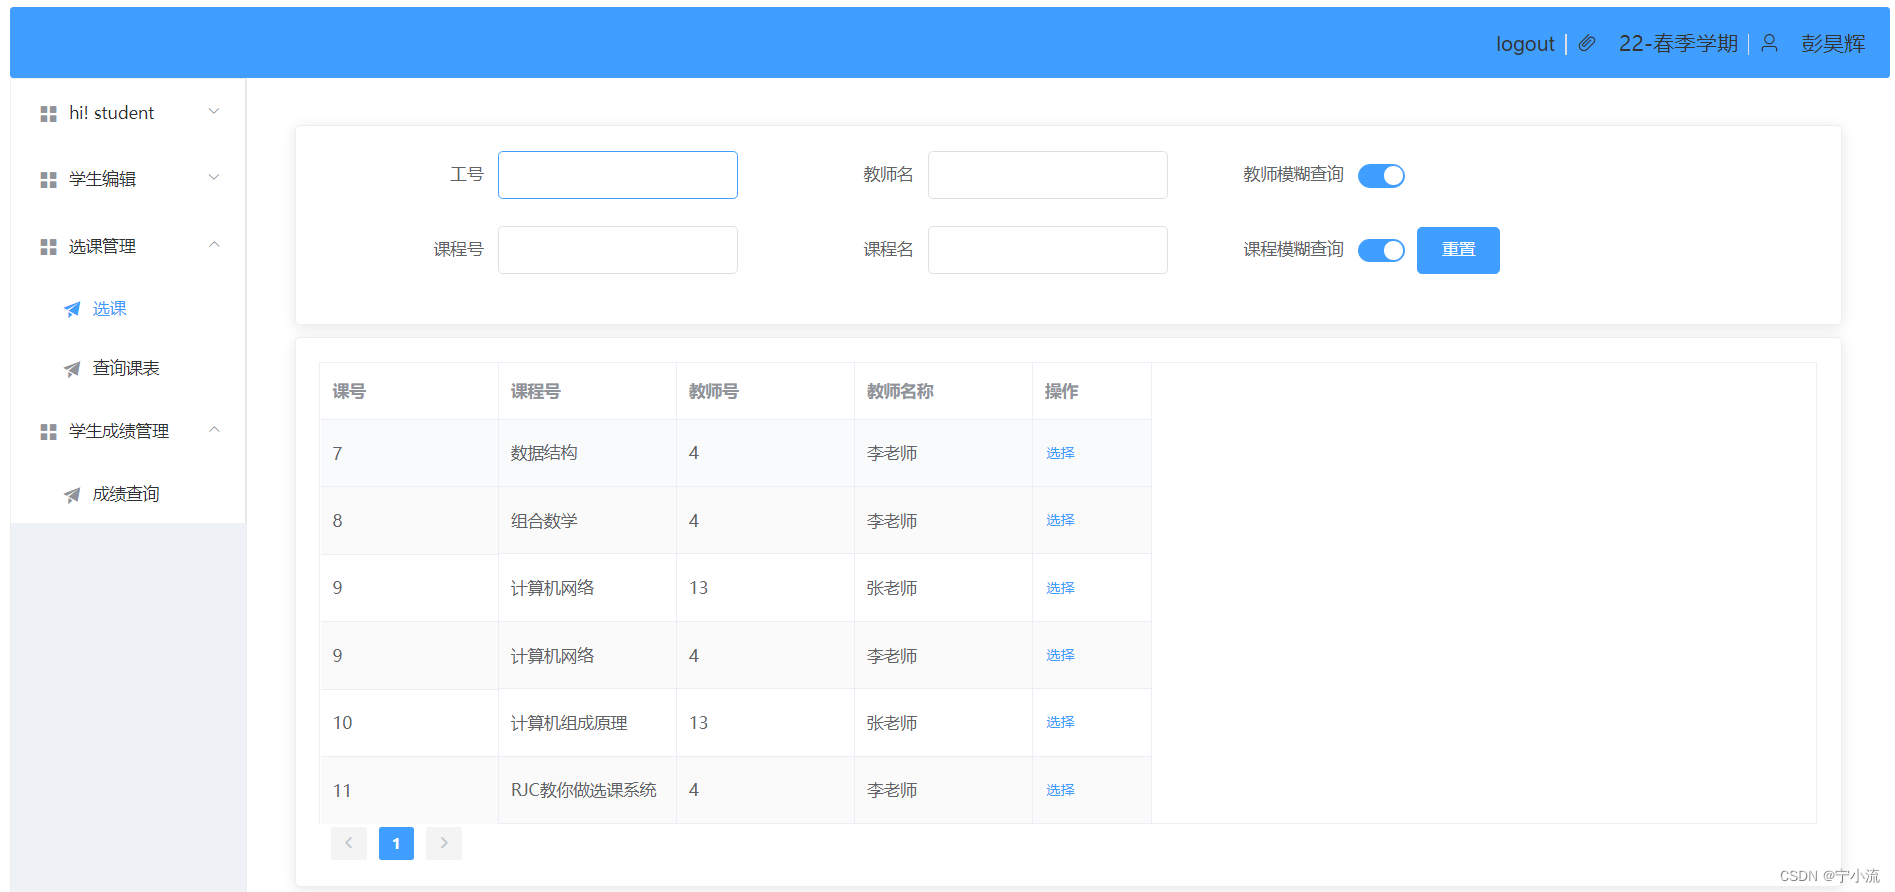
Task: Click logout in the header
Action: (1525, 44)
